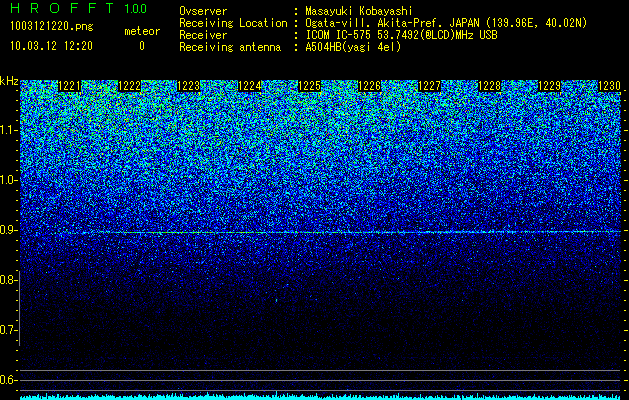Click the 1225 time marker
This screenshot has width=629, height=400.
pyautogui.click(x=309, y=86)
